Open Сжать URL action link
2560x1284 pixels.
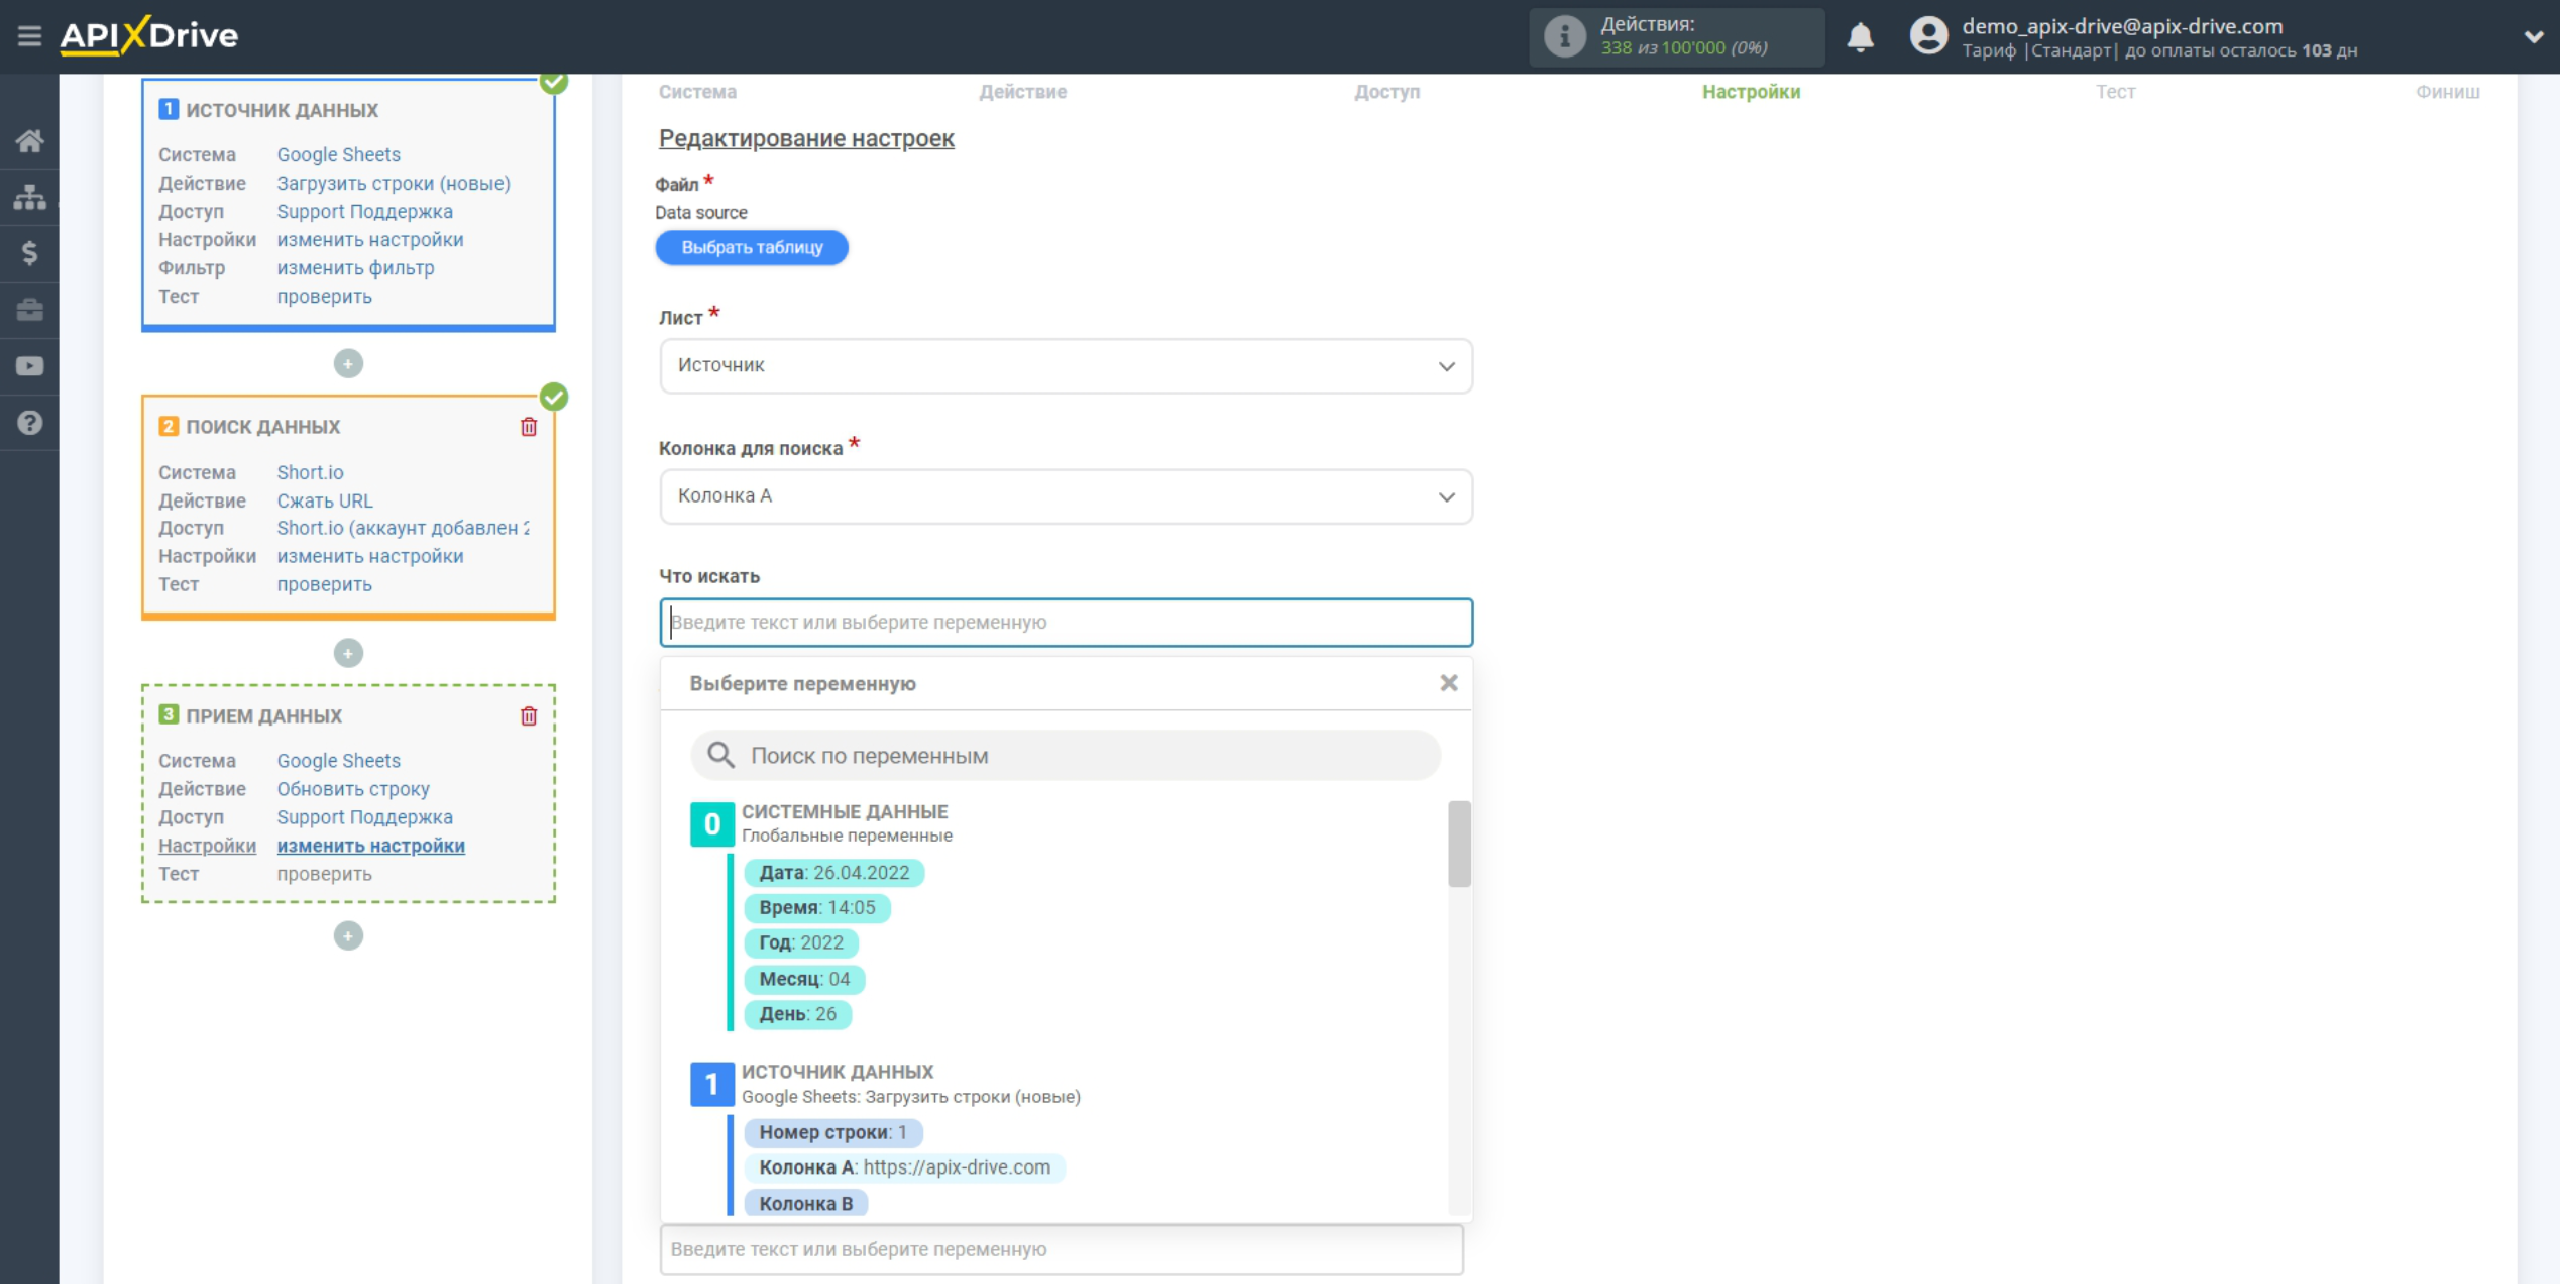324,501
